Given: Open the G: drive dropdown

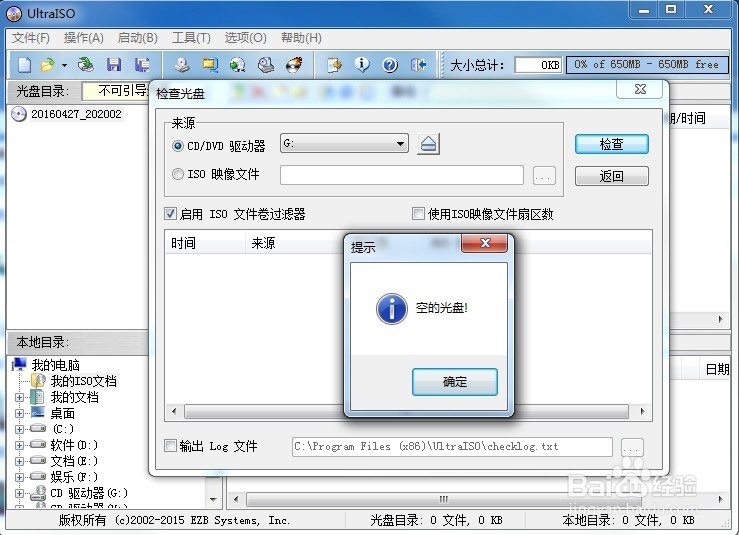Looking at the screenshot, I should tap(344, 143).
